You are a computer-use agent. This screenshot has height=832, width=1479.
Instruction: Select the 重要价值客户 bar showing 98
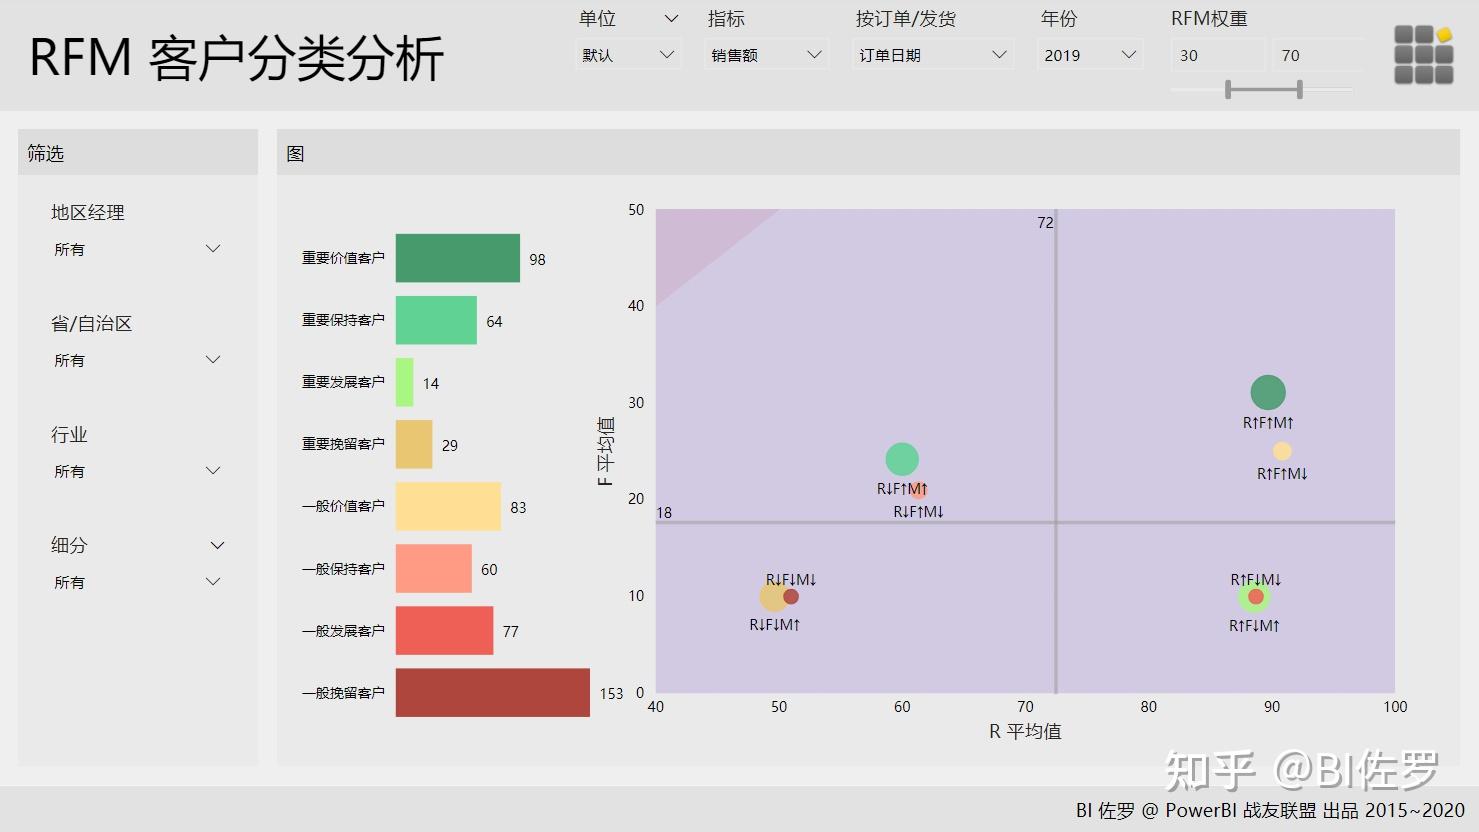[x=457, y=258]
